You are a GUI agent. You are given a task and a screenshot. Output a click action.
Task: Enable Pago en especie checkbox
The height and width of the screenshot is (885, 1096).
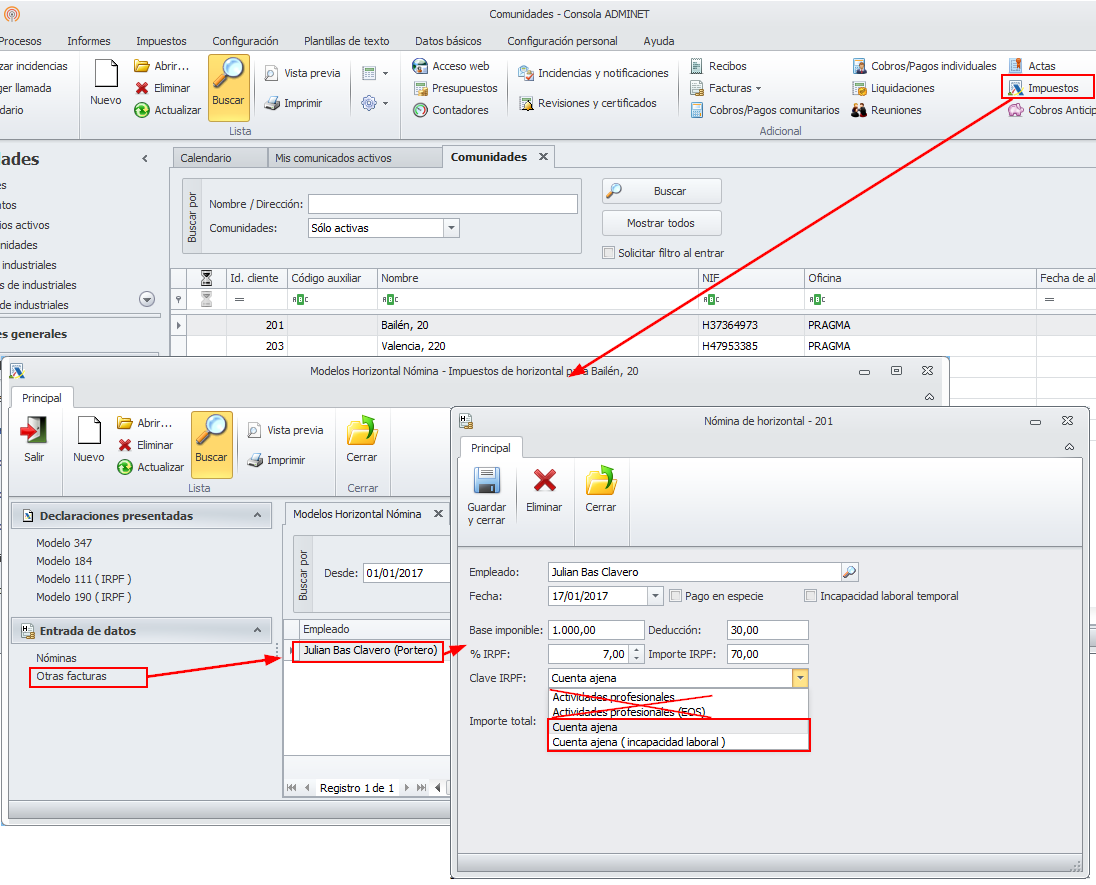(677, 596)
